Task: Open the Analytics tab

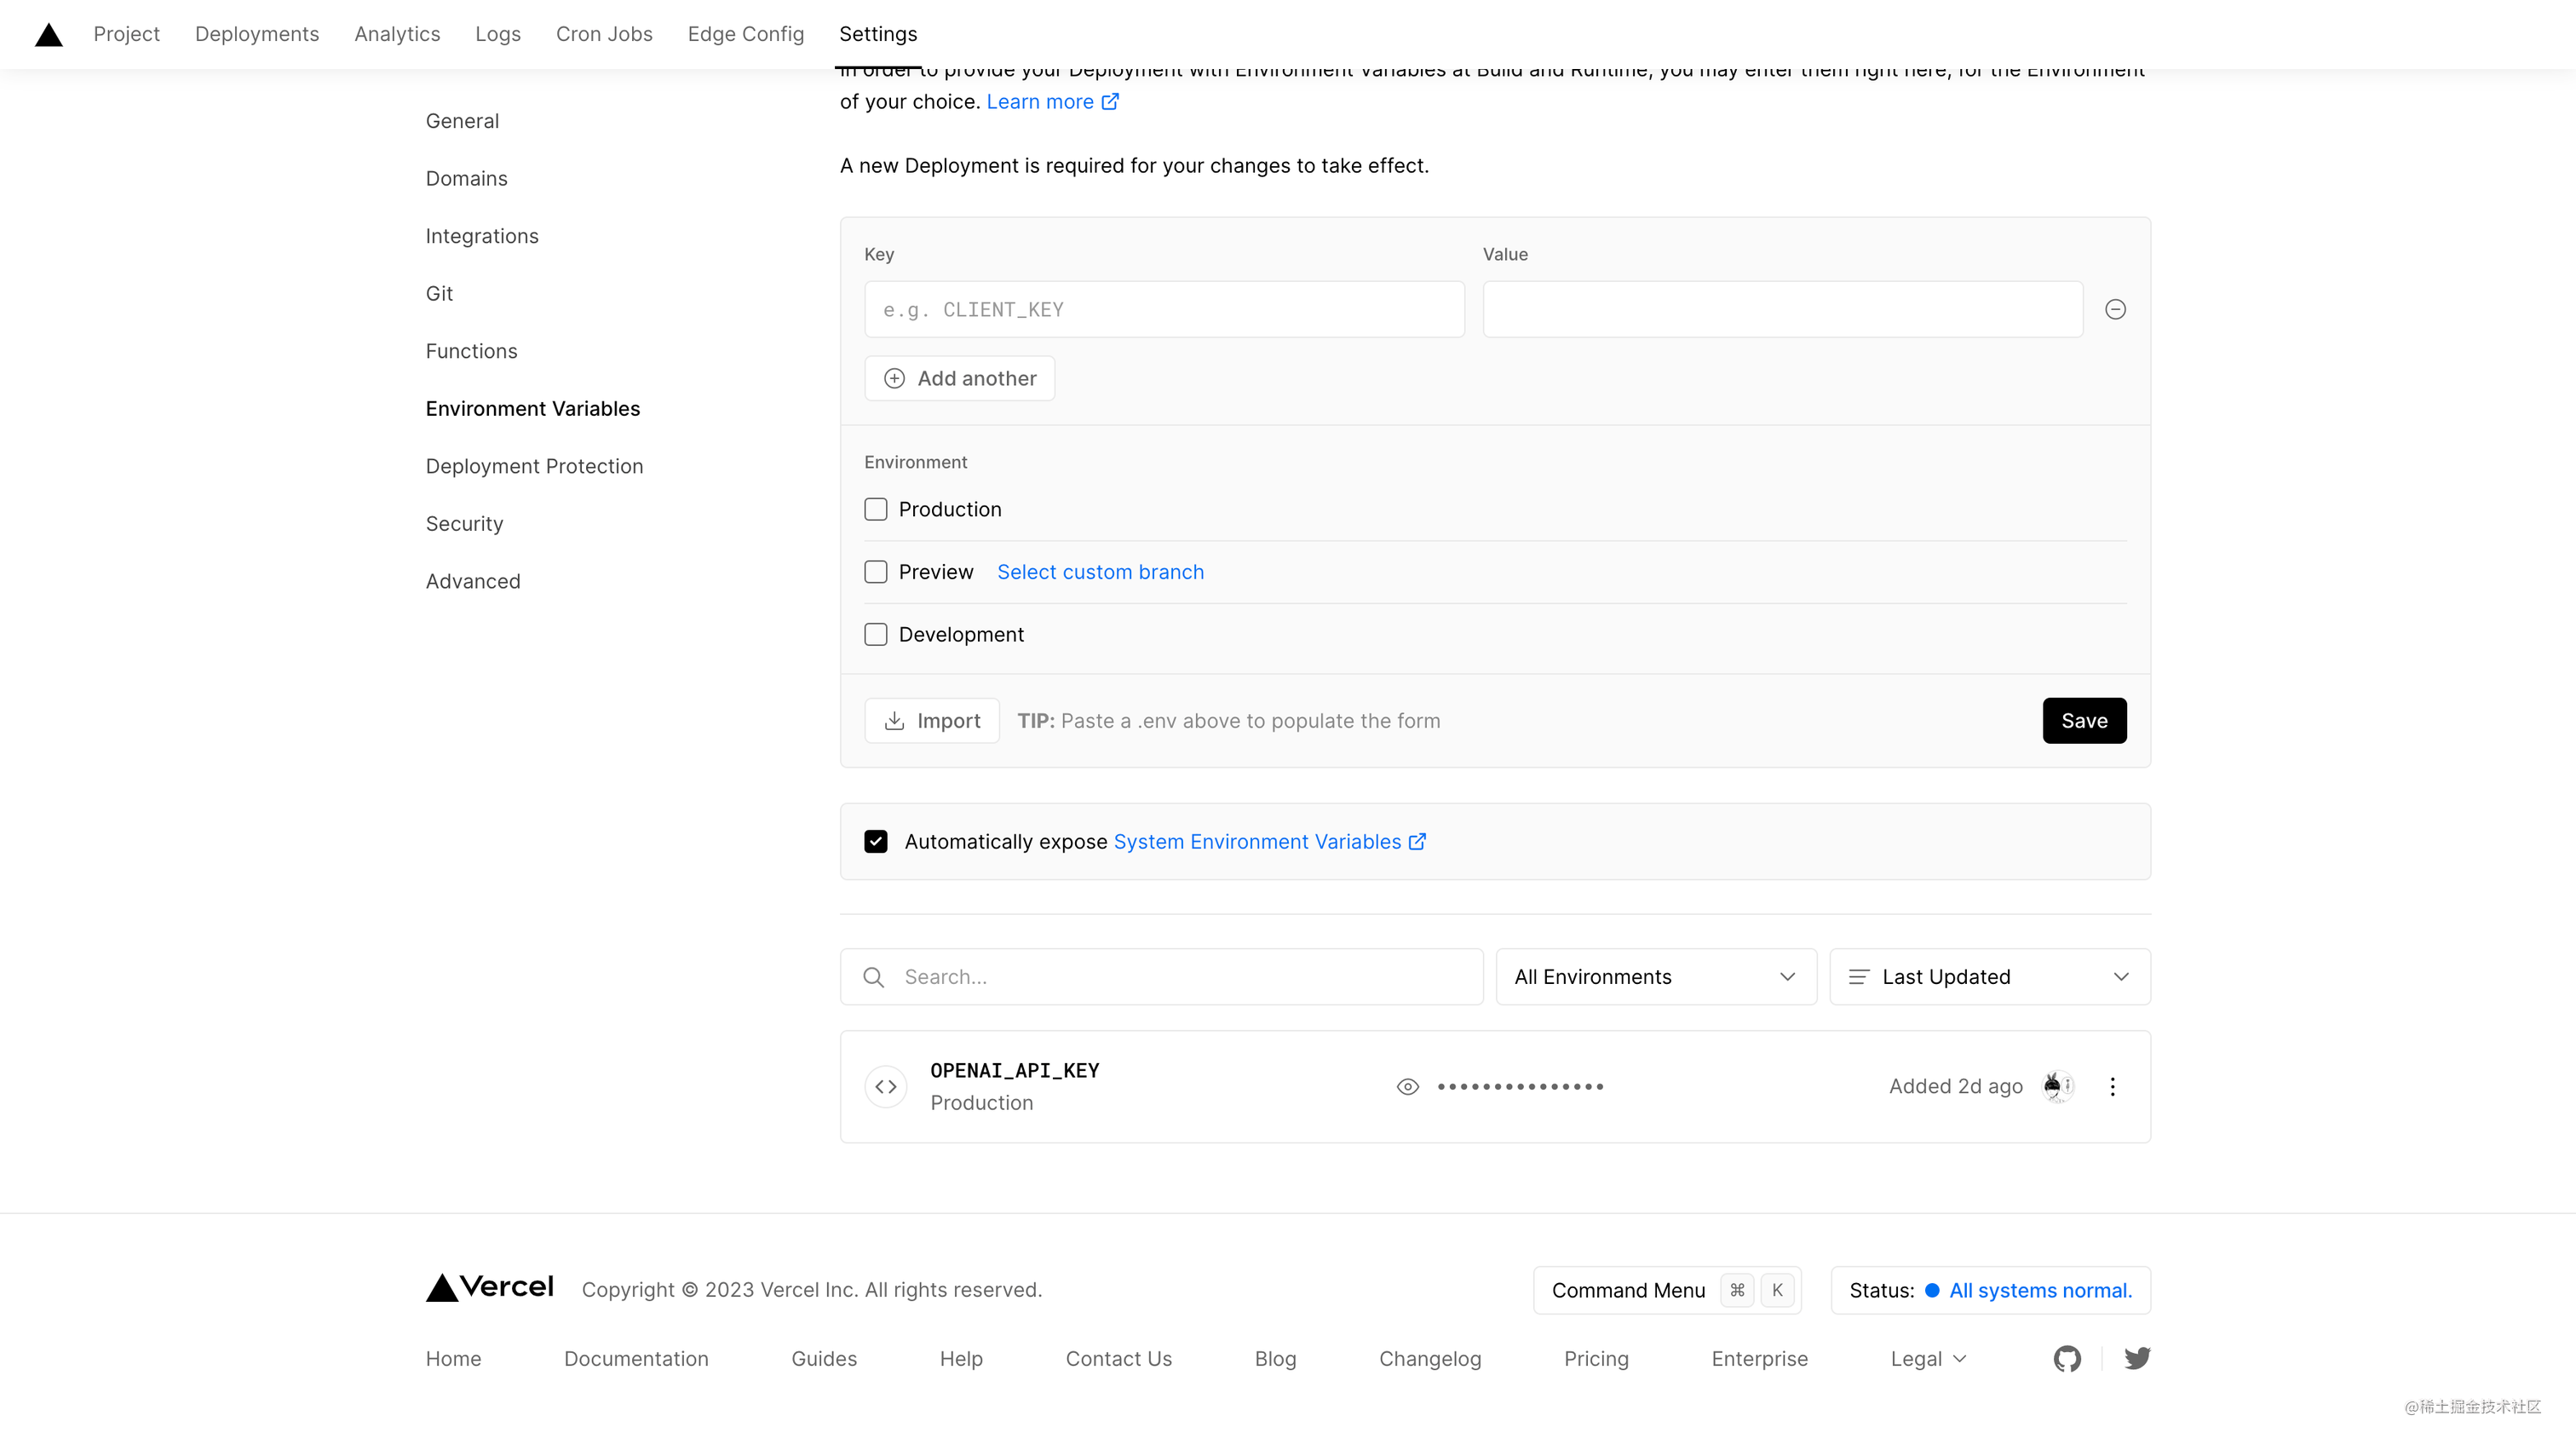Action: tap(397, 34)
